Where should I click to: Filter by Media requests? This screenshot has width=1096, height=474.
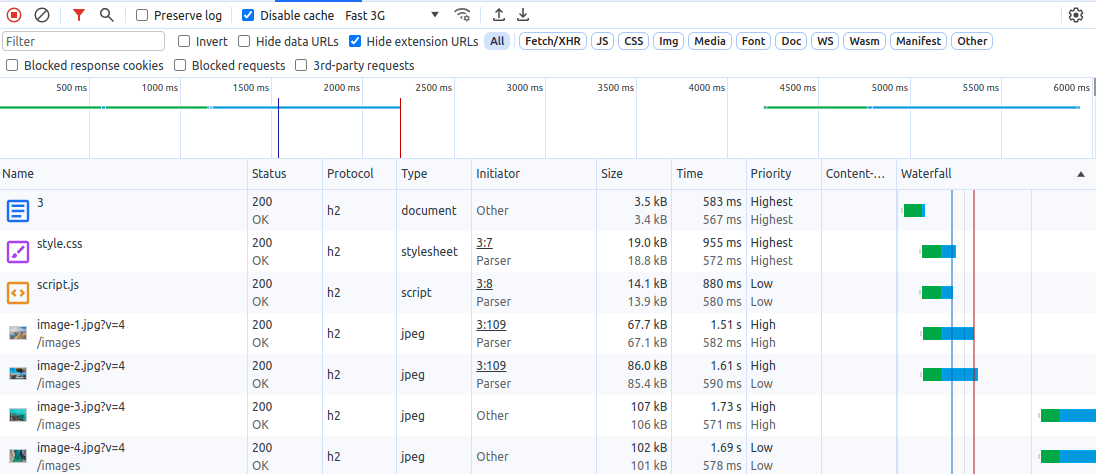pos(710,41)
